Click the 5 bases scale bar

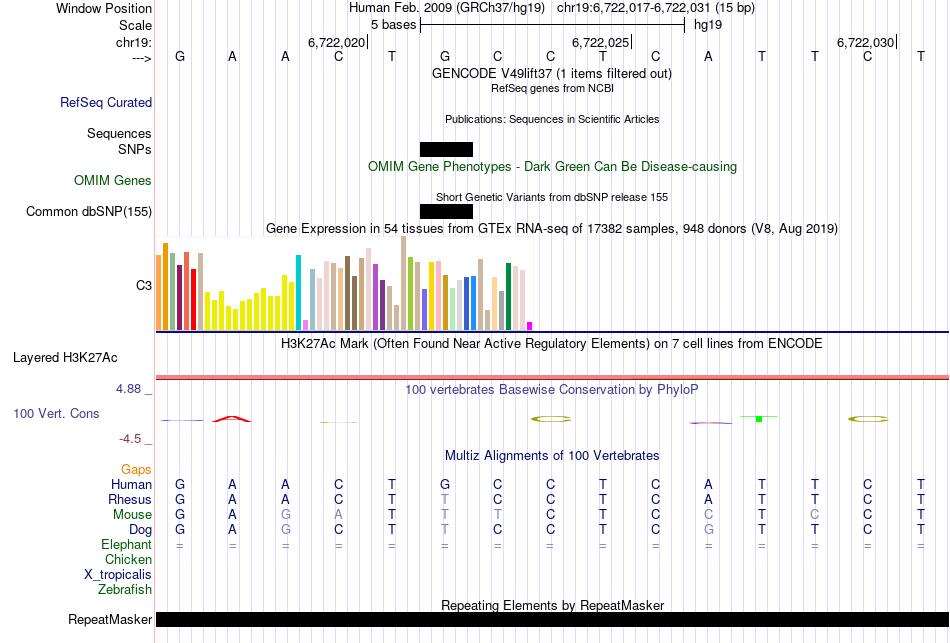tap(553, 25)
